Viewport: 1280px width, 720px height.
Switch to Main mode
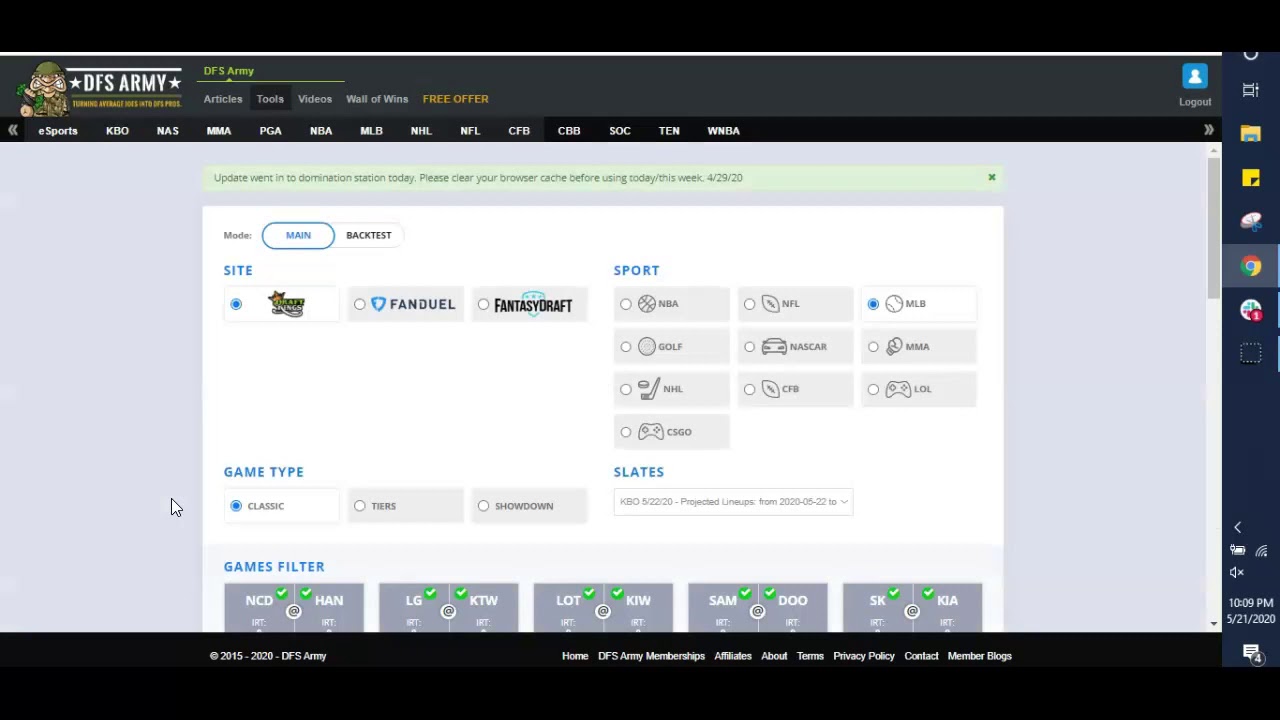[x=298, y=235]
